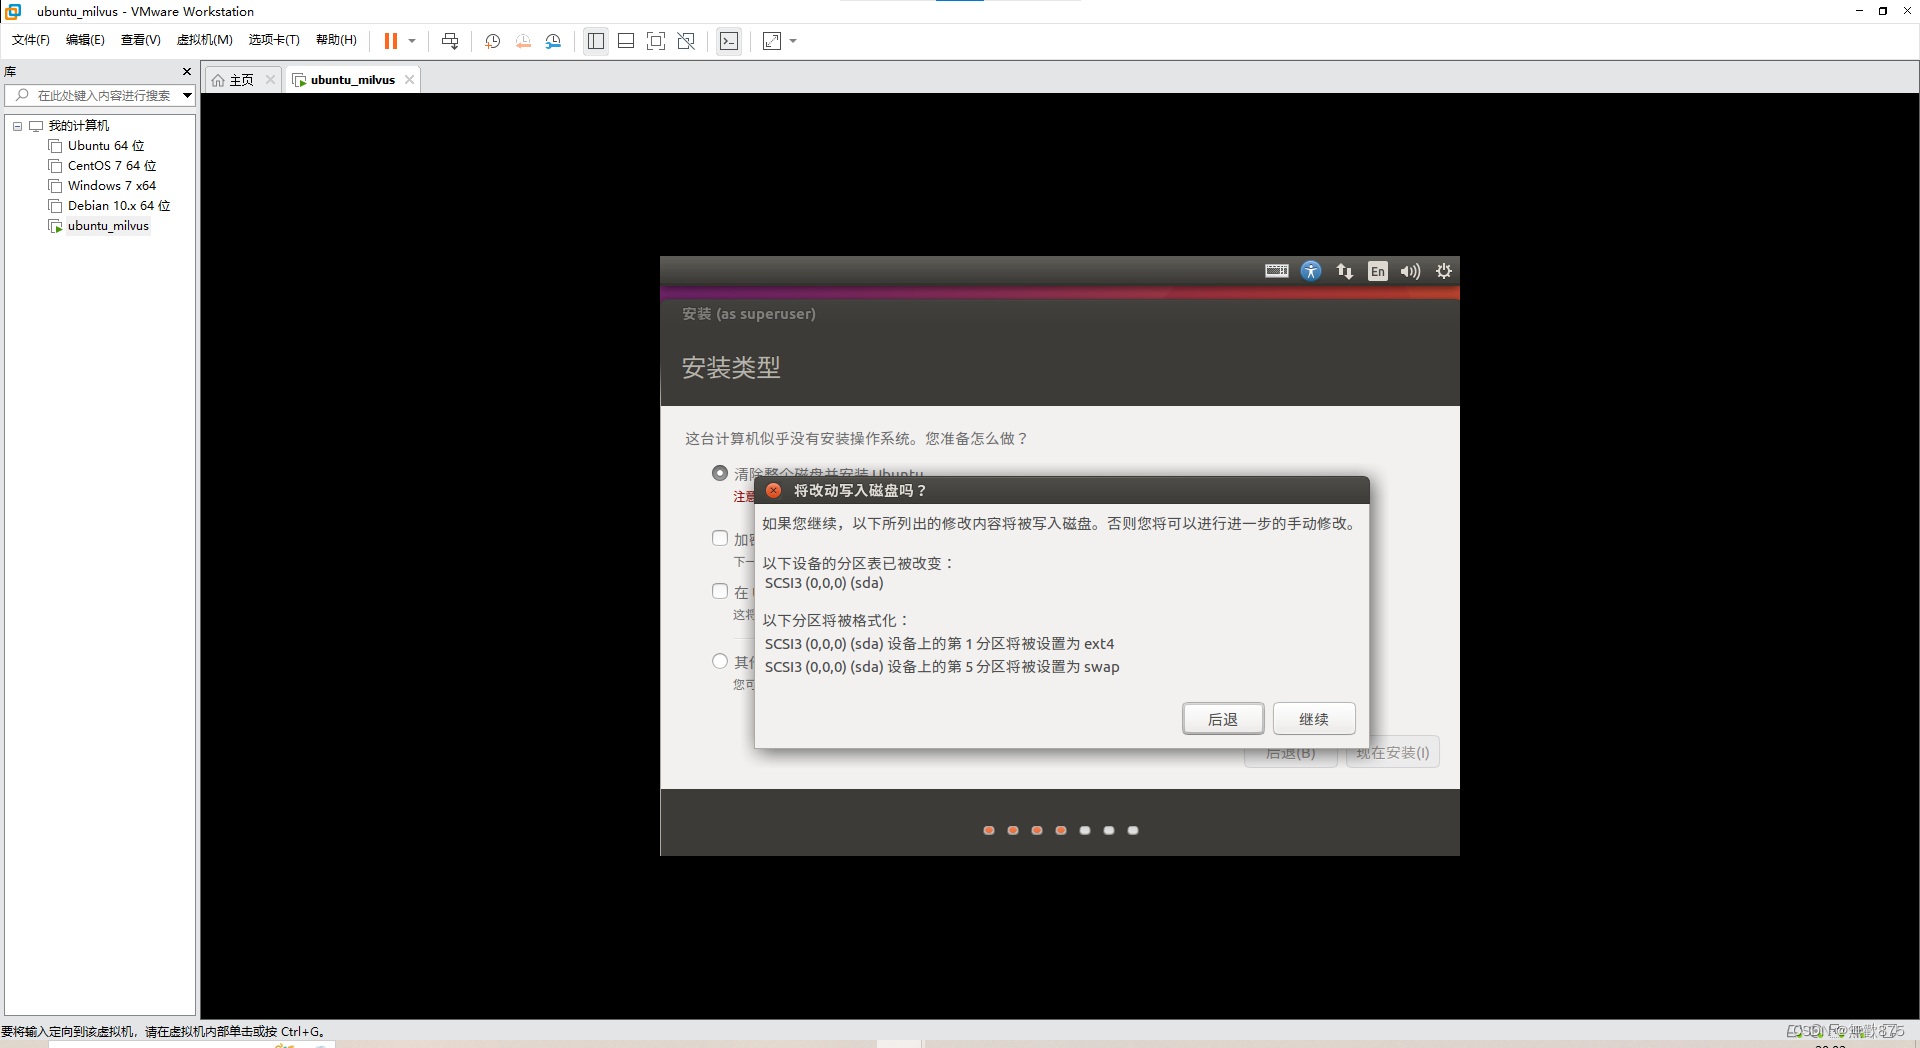Screen dimensions: 1920x1048
Task: Open the system gear menu in Ubuntu panel
Action: pos(1444,271)
